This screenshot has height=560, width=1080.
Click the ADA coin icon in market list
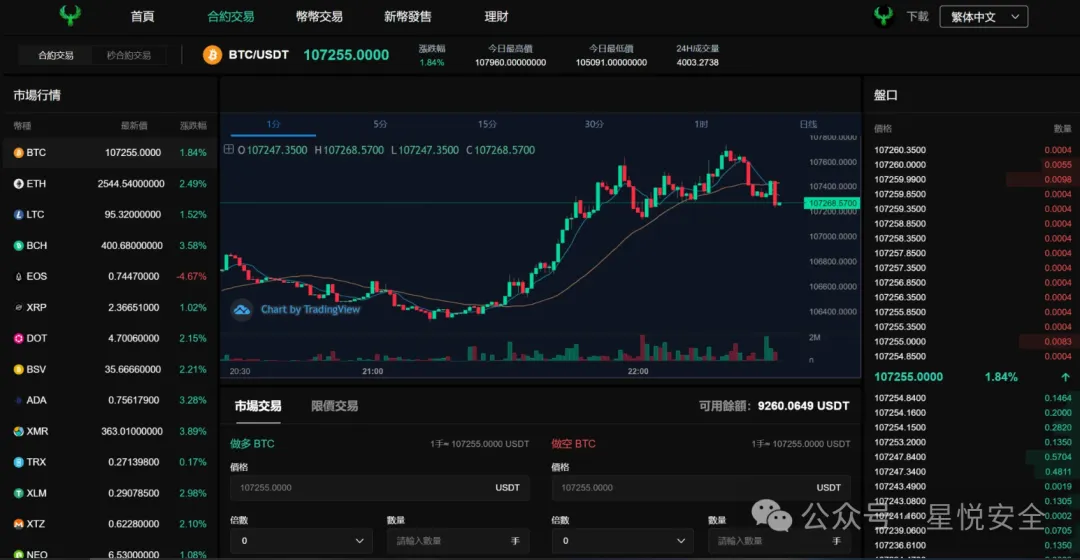point(19,400)
